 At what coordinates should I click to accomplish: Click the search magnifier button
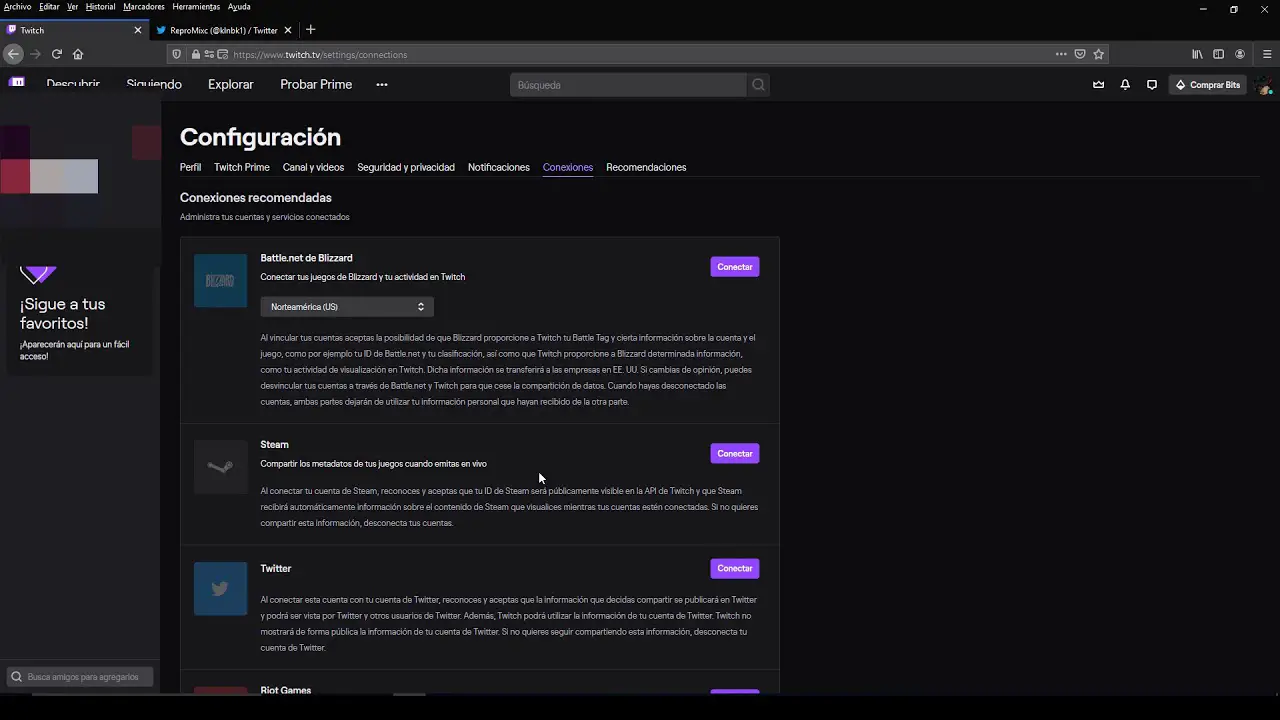(x=758, y=85)
